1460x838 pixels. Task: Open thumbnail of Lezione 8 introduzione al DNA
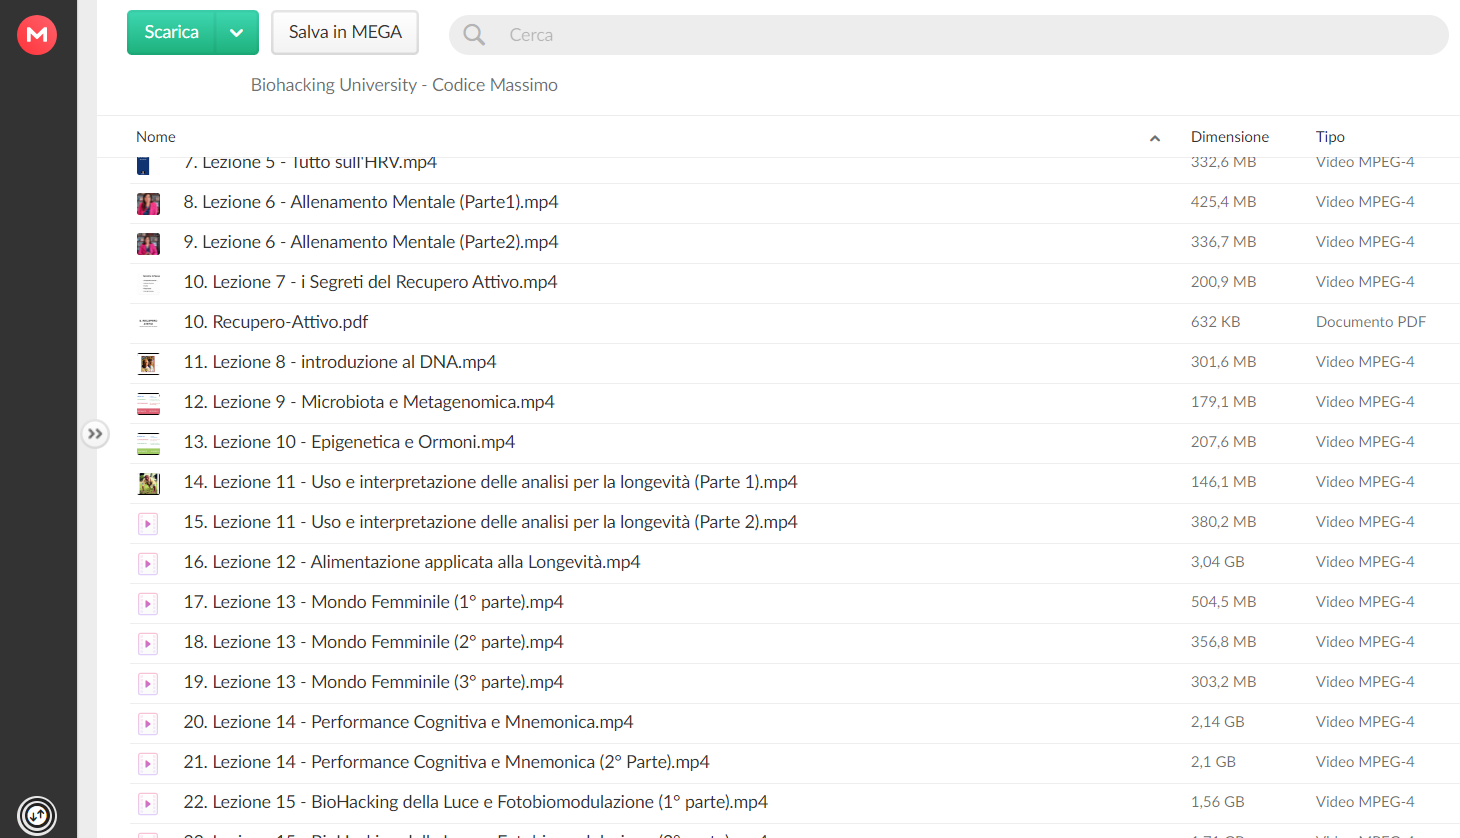[148, 363]
